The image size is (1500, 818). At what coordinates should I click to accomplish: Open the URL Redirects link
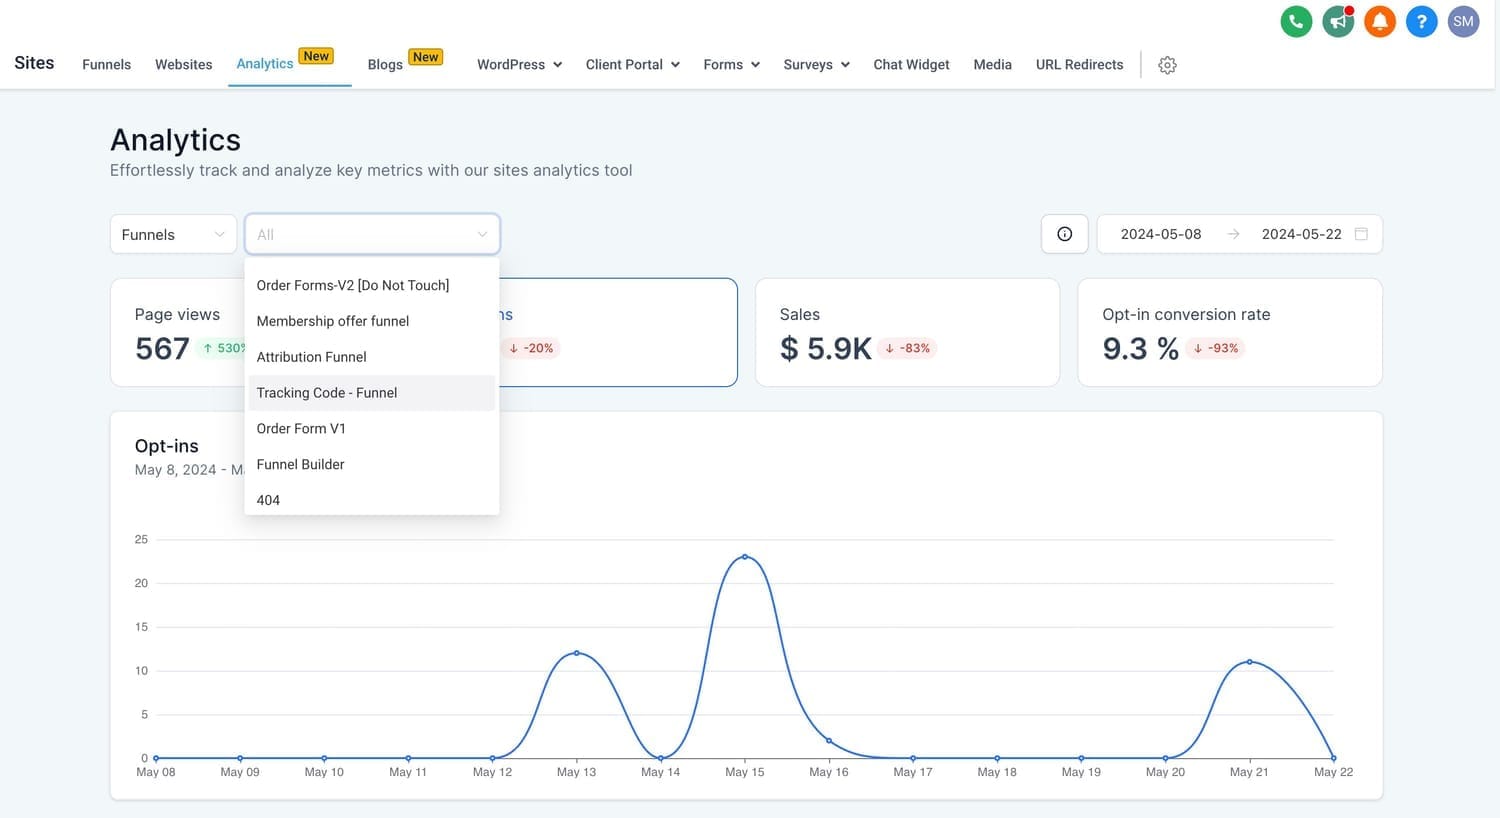1079,64
